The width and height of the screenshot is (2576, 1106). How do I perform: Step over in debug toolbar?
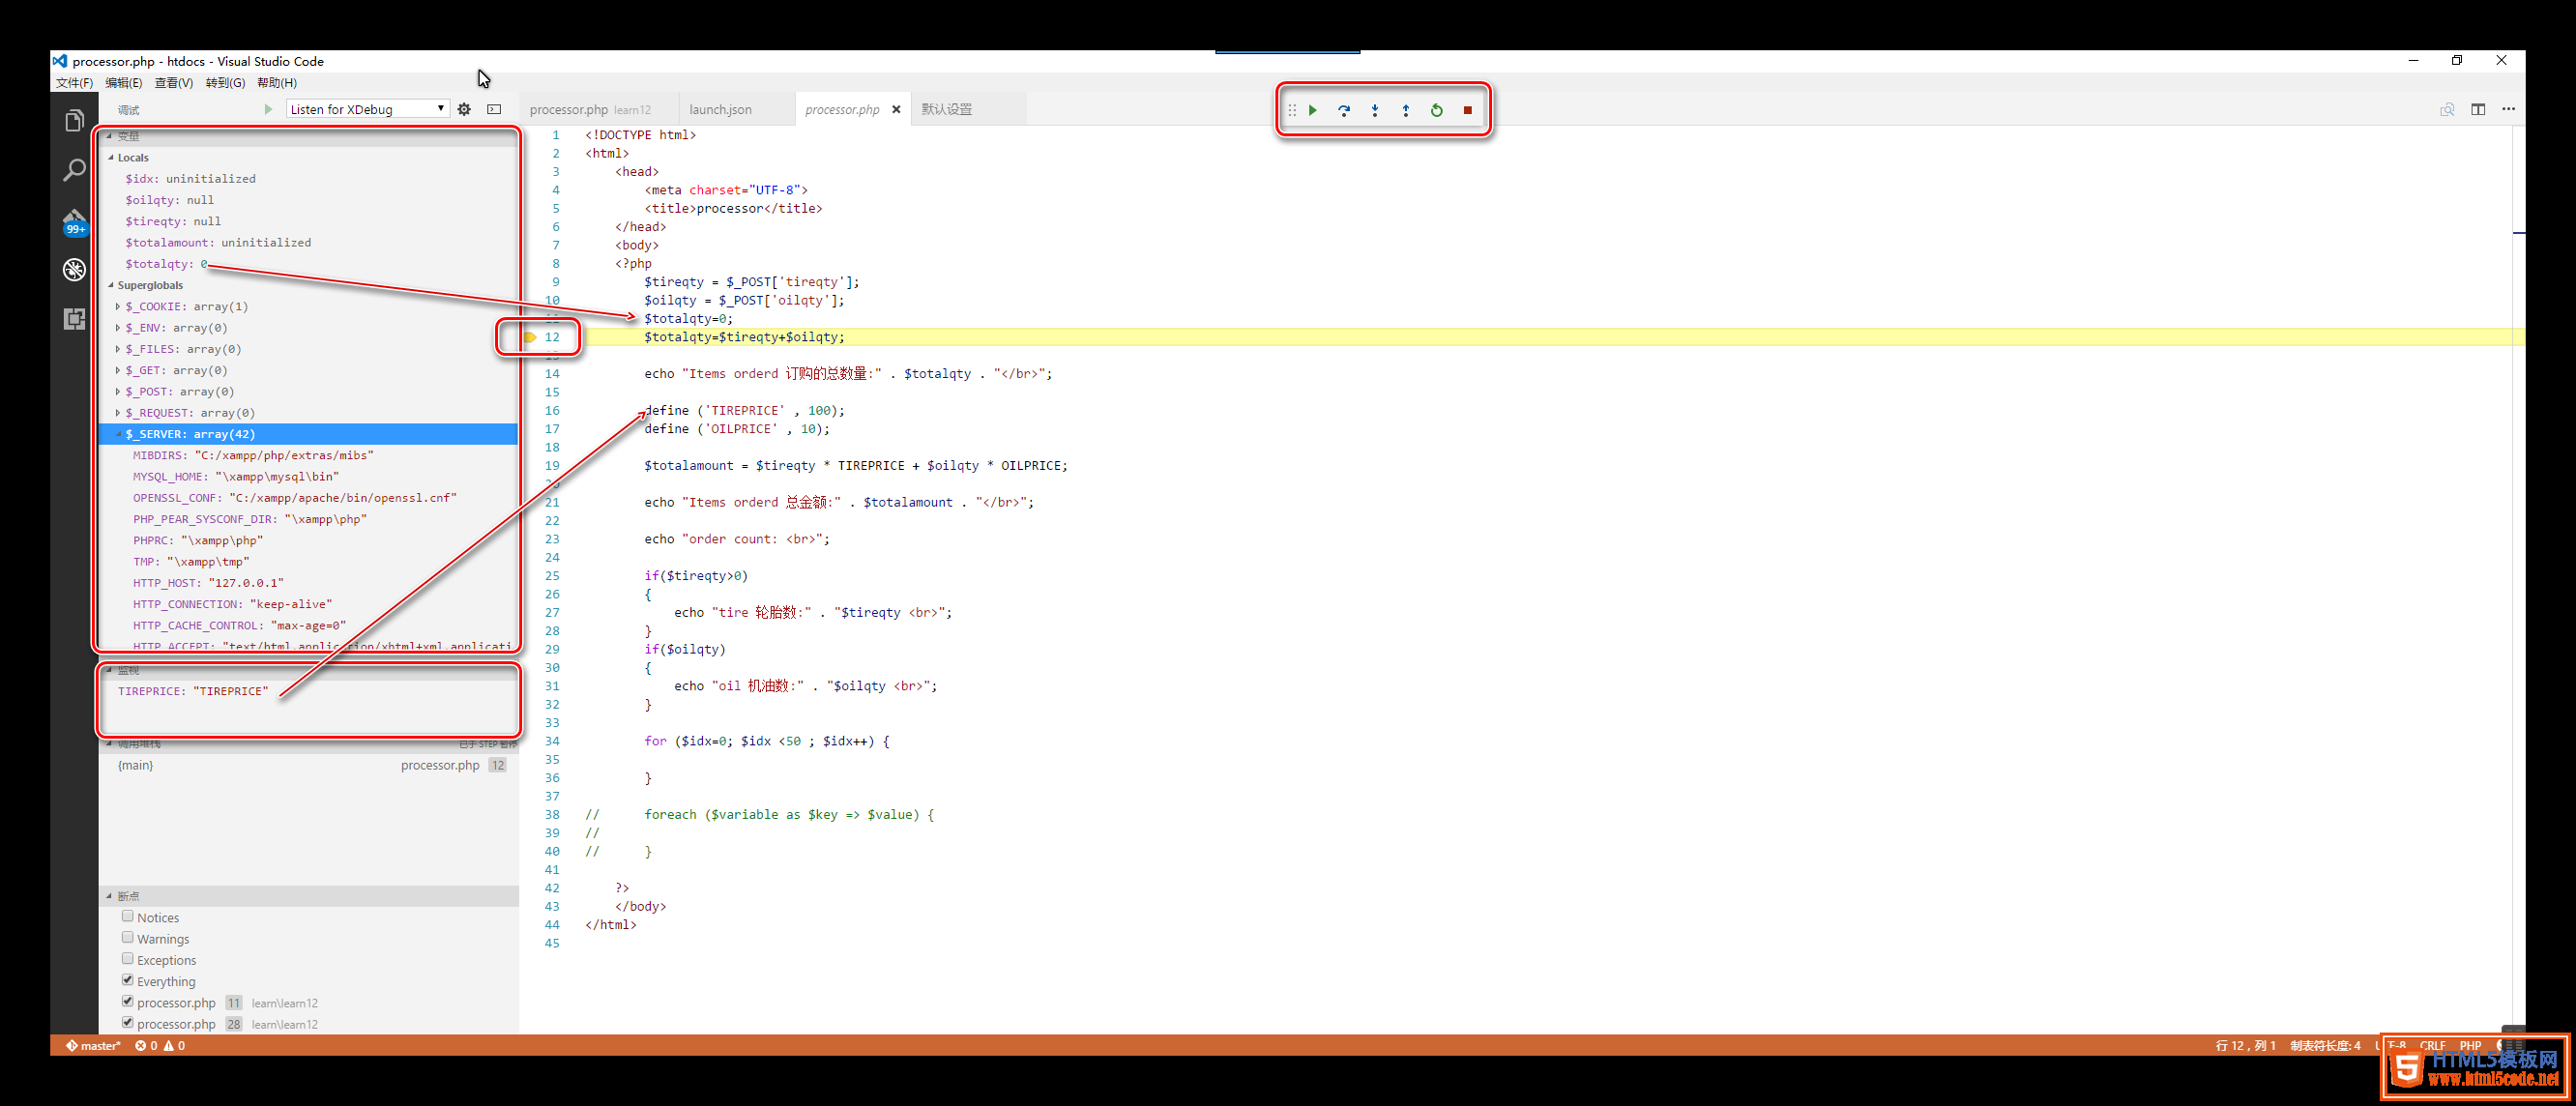(x=1344, y=110)
